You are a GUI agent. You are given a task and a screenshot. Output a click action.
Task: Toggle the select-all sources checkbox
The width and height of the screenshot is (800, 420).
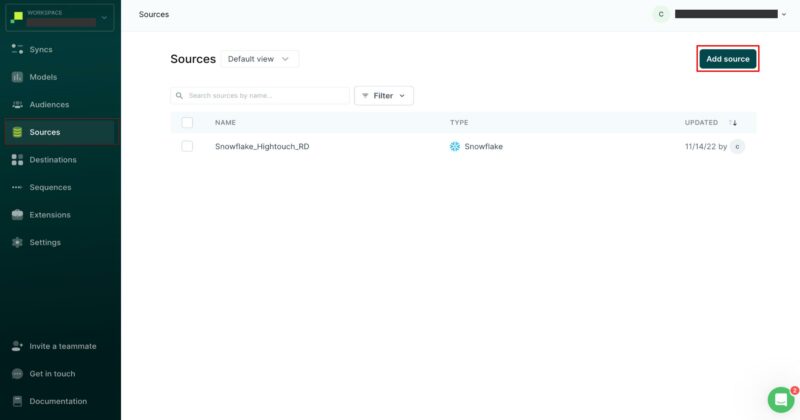(187, 122)
